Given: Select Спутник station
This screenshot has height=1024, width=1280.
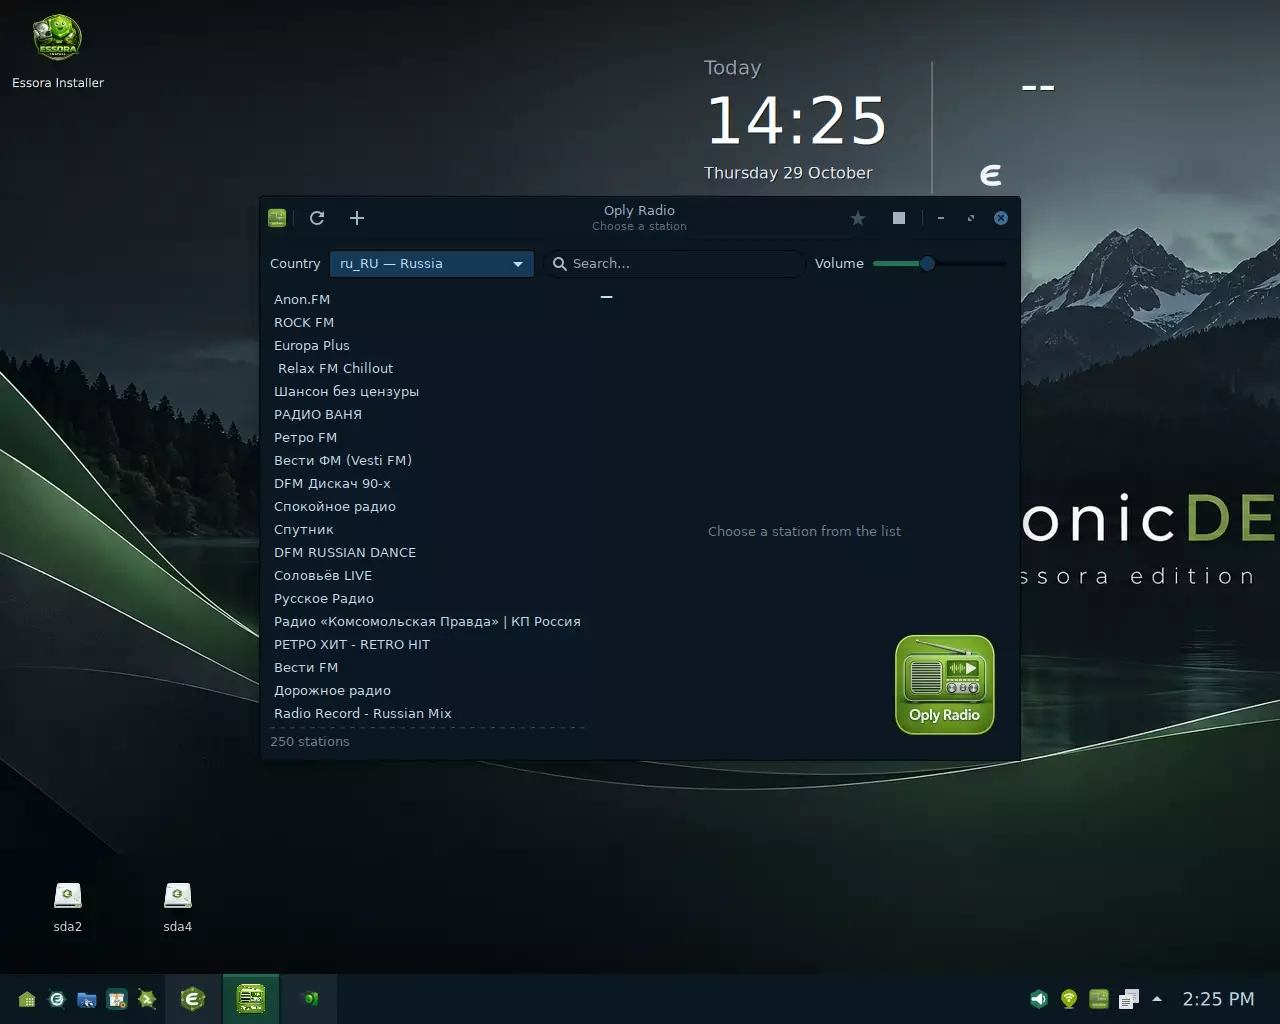Looking at the screenshot, I should pyautogui.click(x=428, y=529).
